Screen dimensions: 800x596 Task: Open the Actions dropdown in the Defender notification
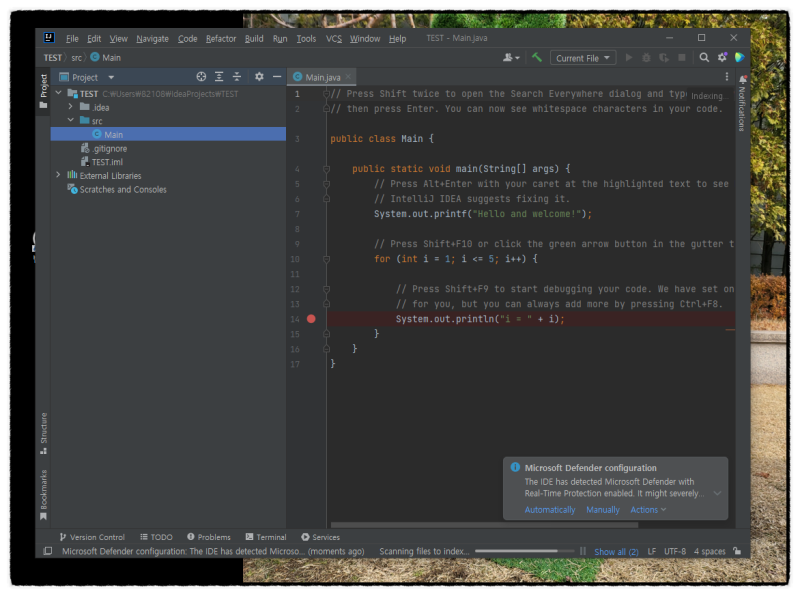coord(648,509)
